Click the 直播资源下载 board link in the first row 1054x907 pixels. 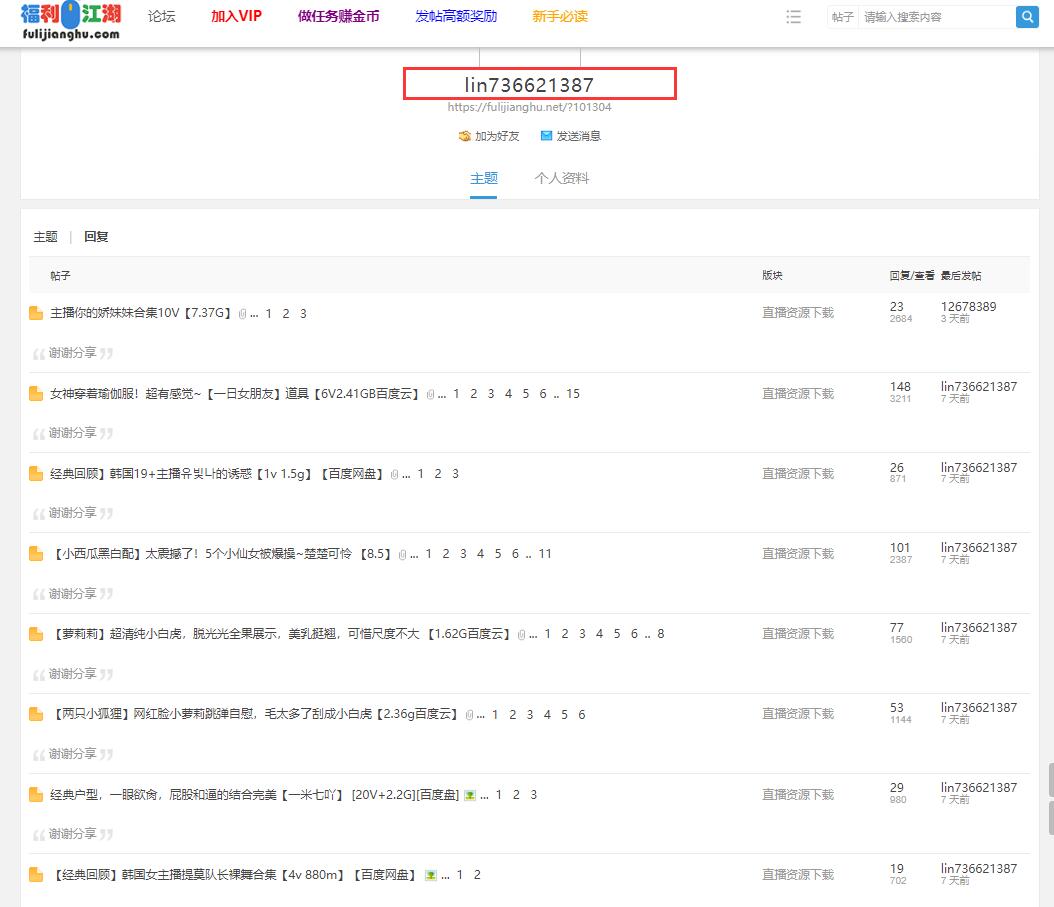click(x=797, y=313)
